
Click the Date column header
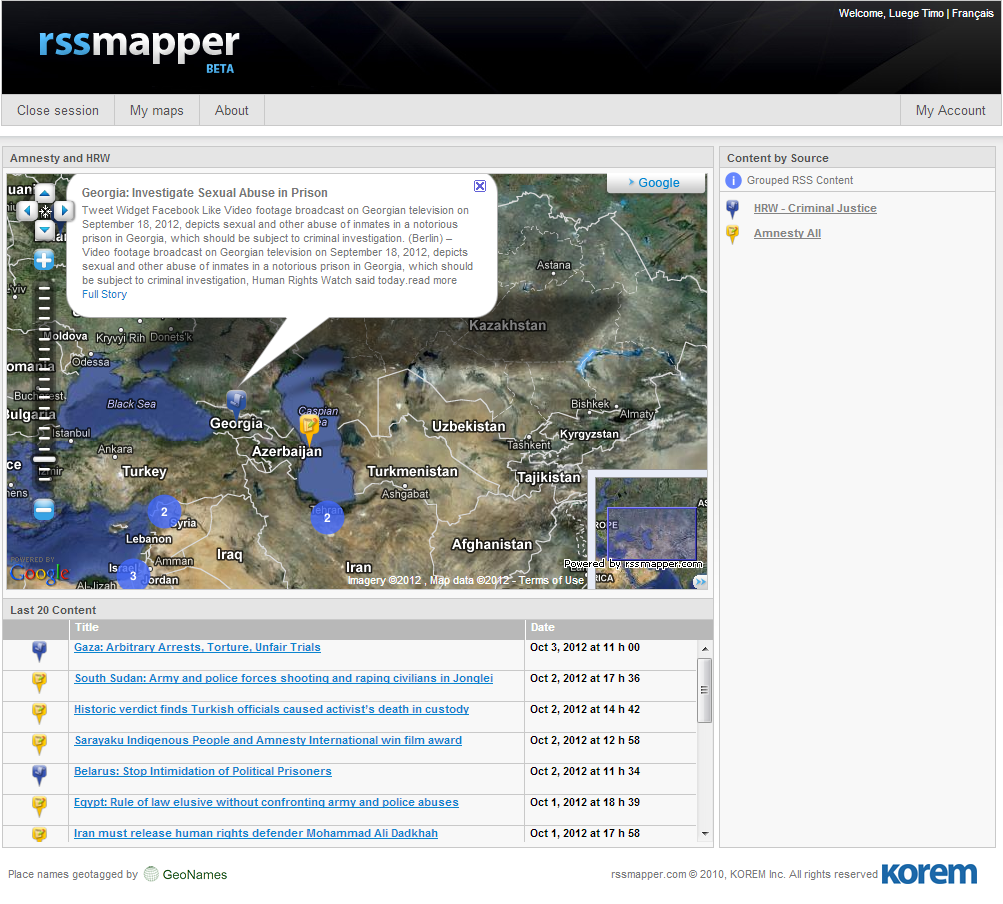point(619,628)
